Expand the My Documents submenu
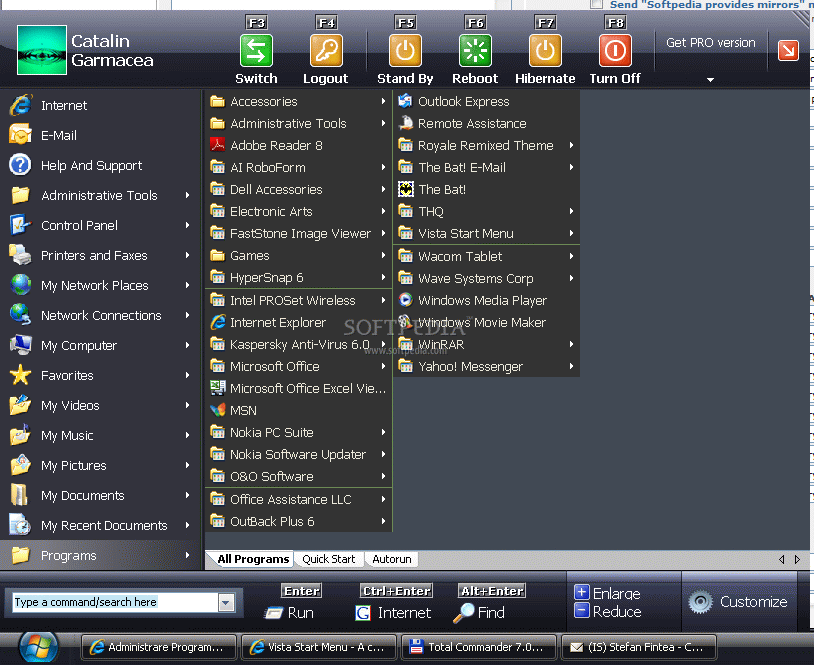The height and width of the screenshot is (665, 814). tap(187, 495)
